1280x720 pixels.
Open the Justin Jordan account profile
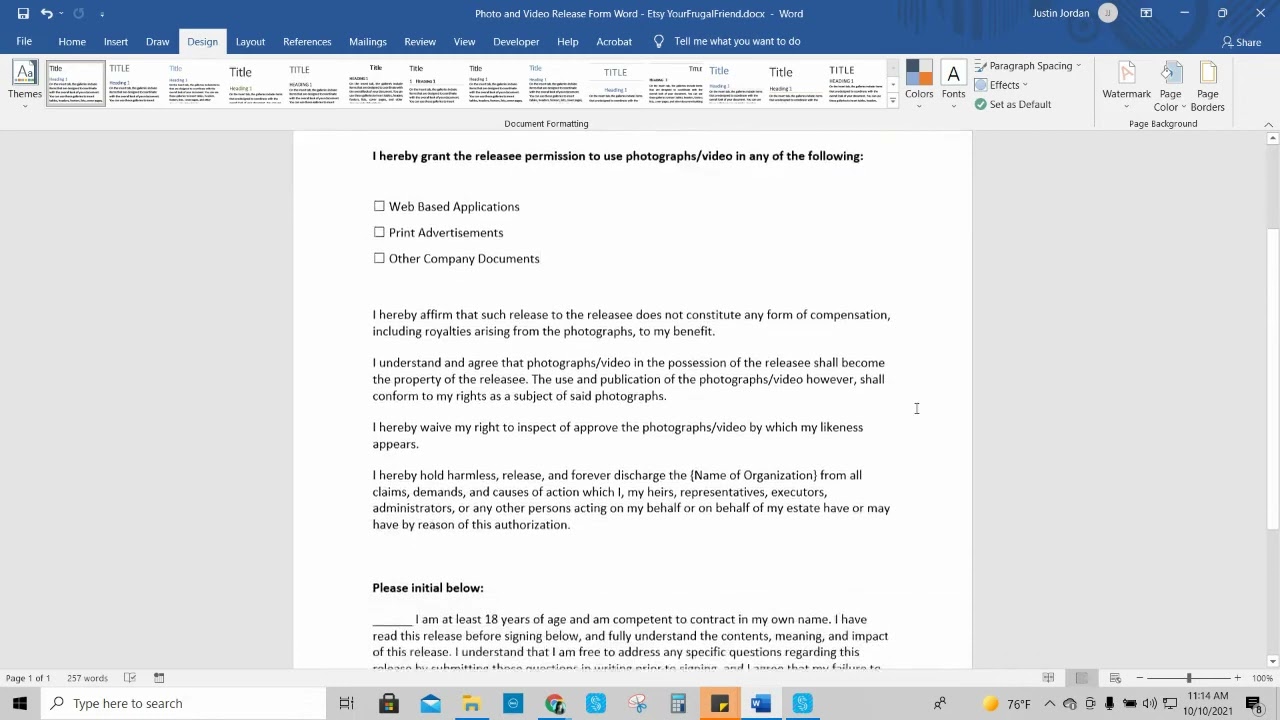pos(1074,13)
